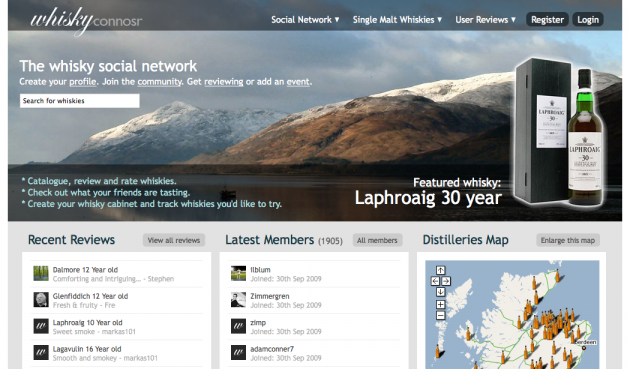Open Zimmergren's member avatar
Screen dimensions: 630x369
238,300
